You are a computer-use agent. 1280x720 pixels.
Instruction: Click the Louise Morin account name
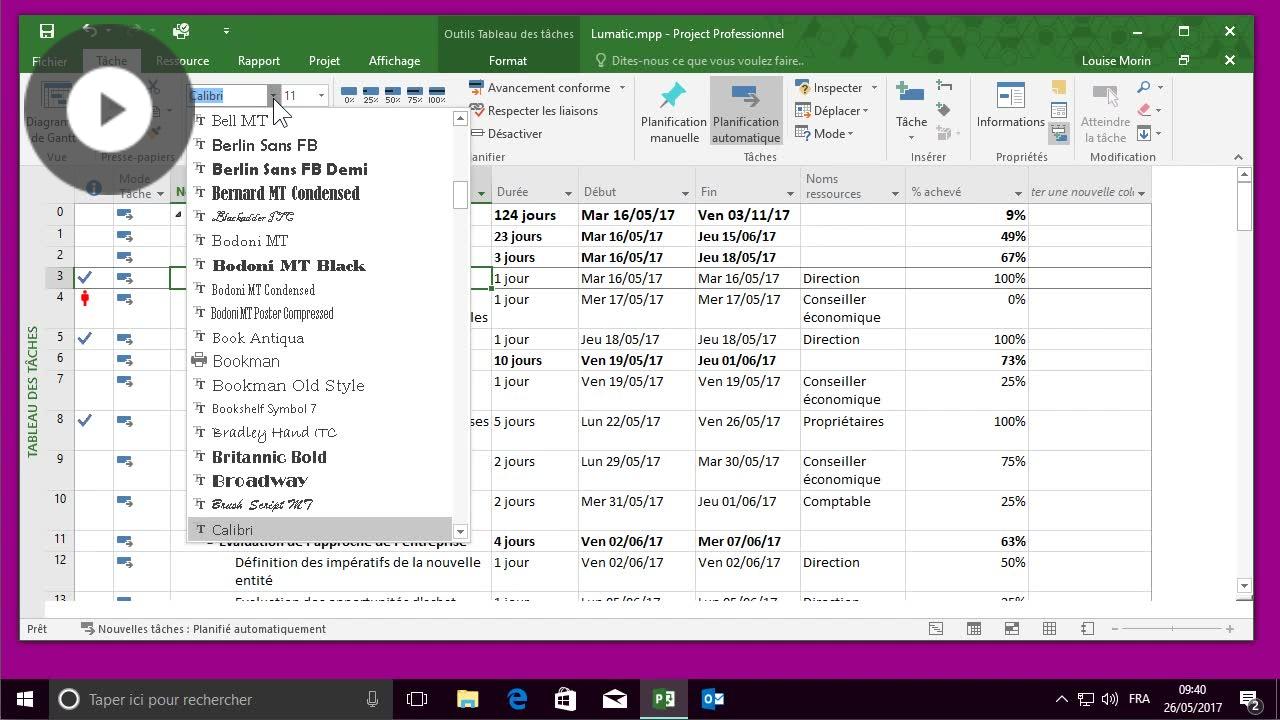(x=1116, y=60)
